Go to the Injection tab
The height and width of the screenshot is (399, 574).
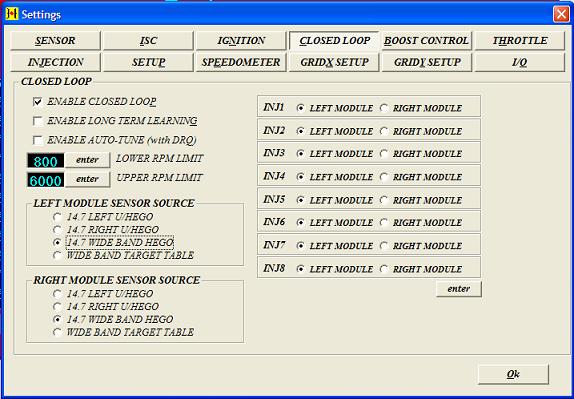point(55,62)
